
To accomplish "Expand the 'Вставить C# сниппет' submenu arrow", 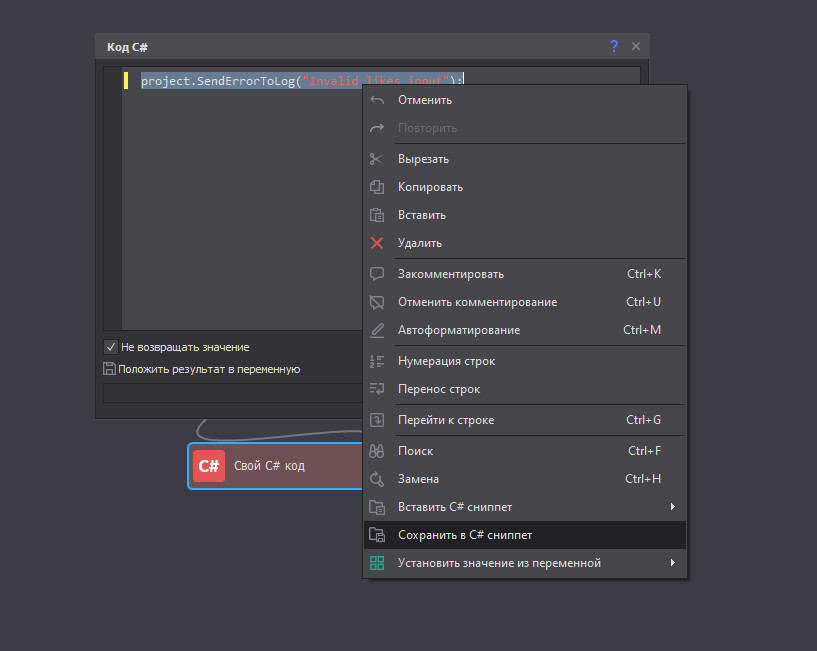I will coord(672,507).
